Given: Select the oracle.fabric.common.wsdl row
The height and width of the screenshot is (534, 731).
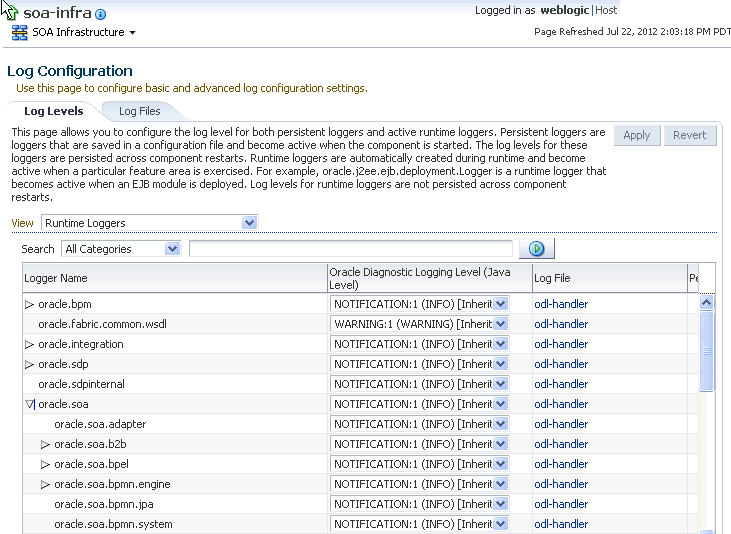Looking at the screenshot, I should pyautogui.click(x=360, y=324).
